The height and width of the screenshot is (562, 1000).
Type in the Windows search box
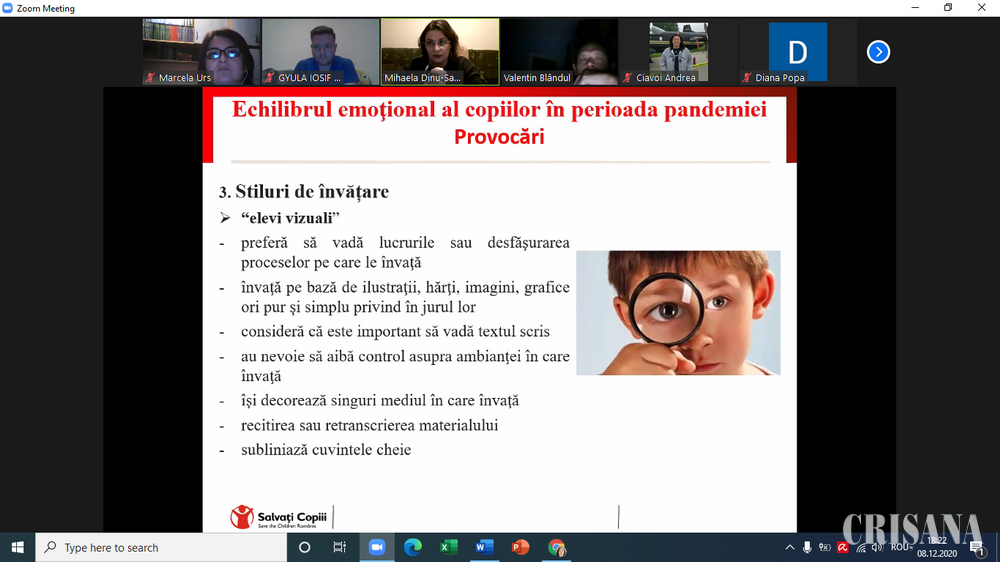coord(160,547)
